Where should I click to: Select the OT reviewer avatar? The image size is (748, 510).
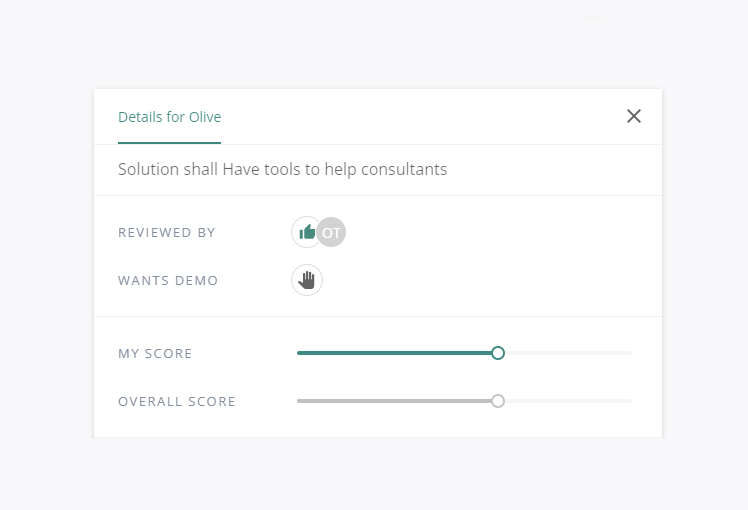click(x=332, y=232)
